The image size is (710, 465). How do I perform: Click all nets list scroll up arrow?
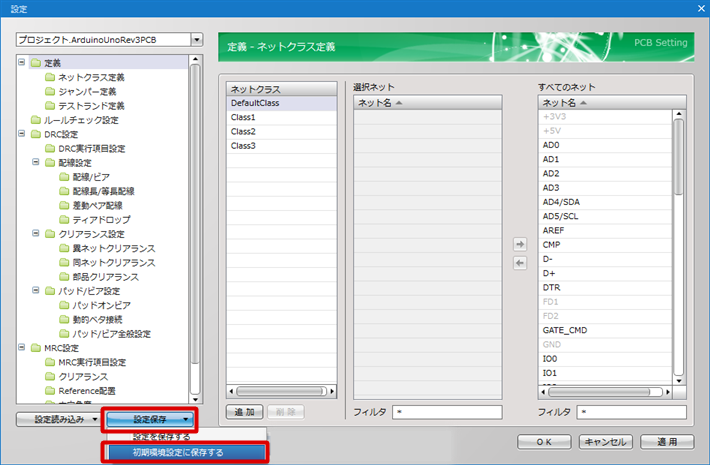[678, 114]
